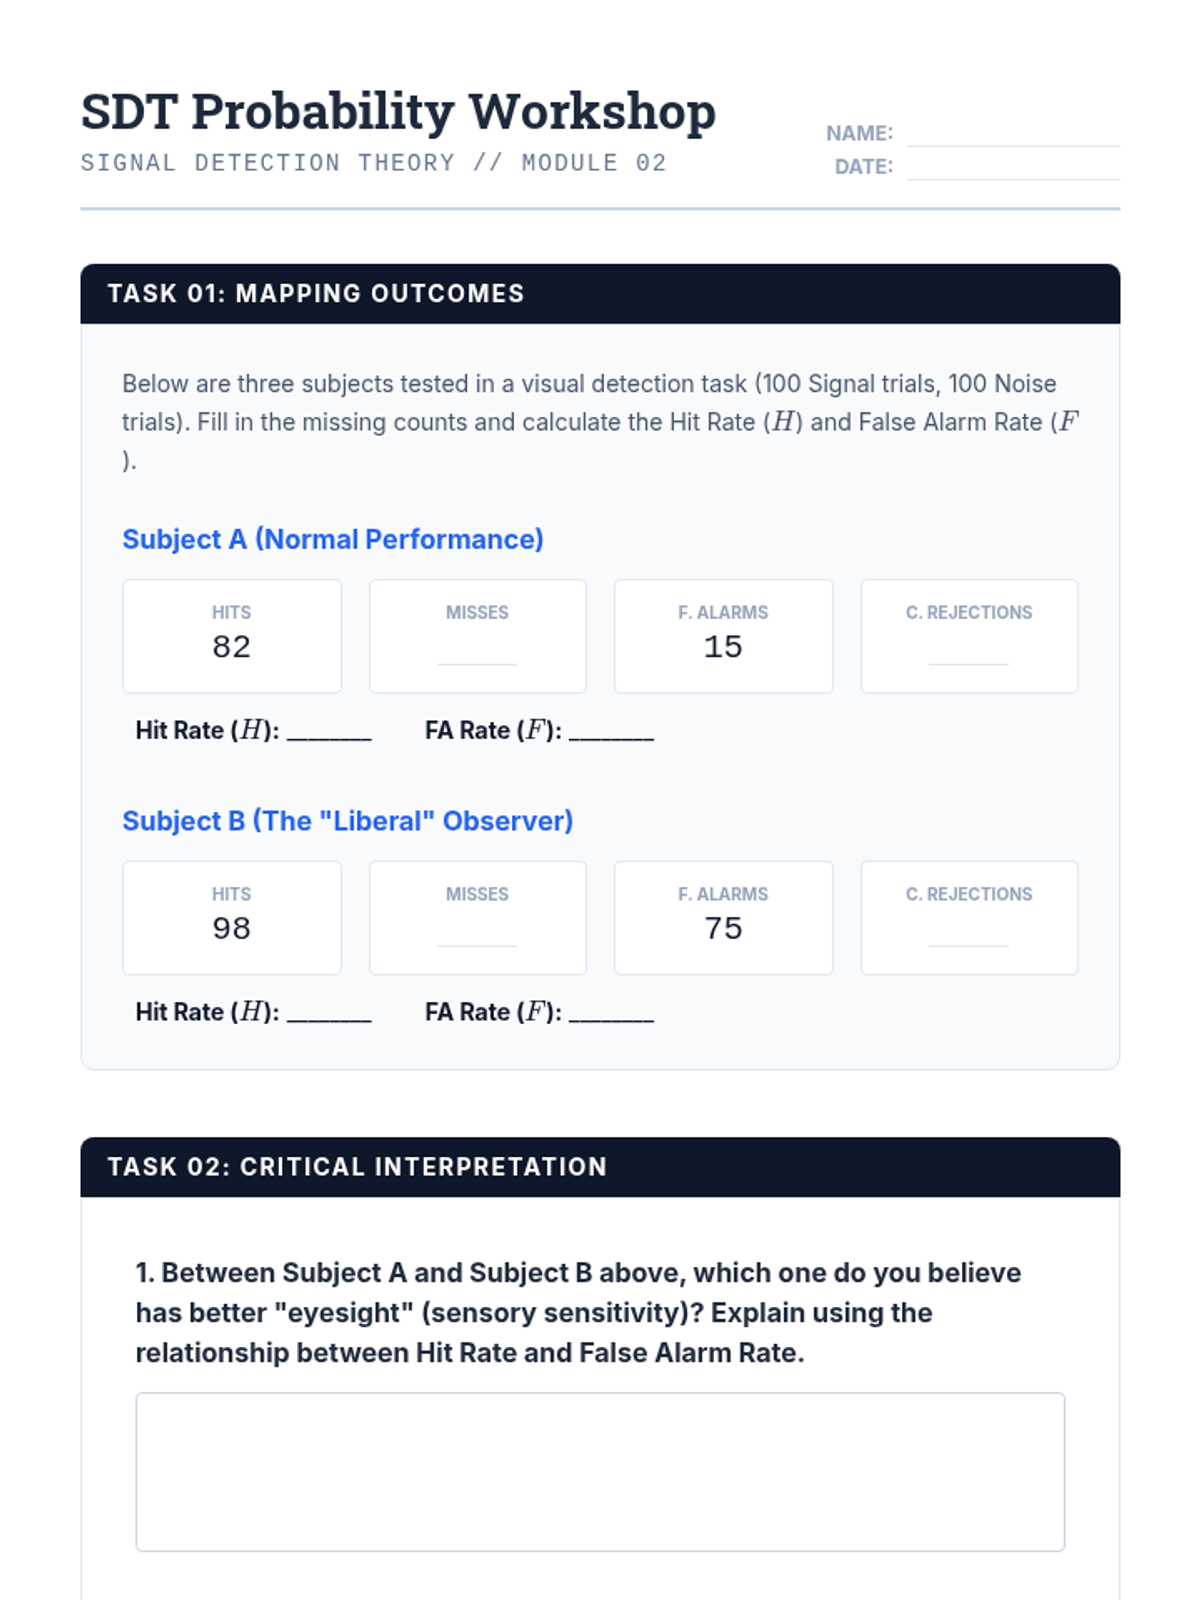The height and width of the screenshot is (1600, 1200).
Task: Click Subject A FA Rate blank
Action: 611,731
